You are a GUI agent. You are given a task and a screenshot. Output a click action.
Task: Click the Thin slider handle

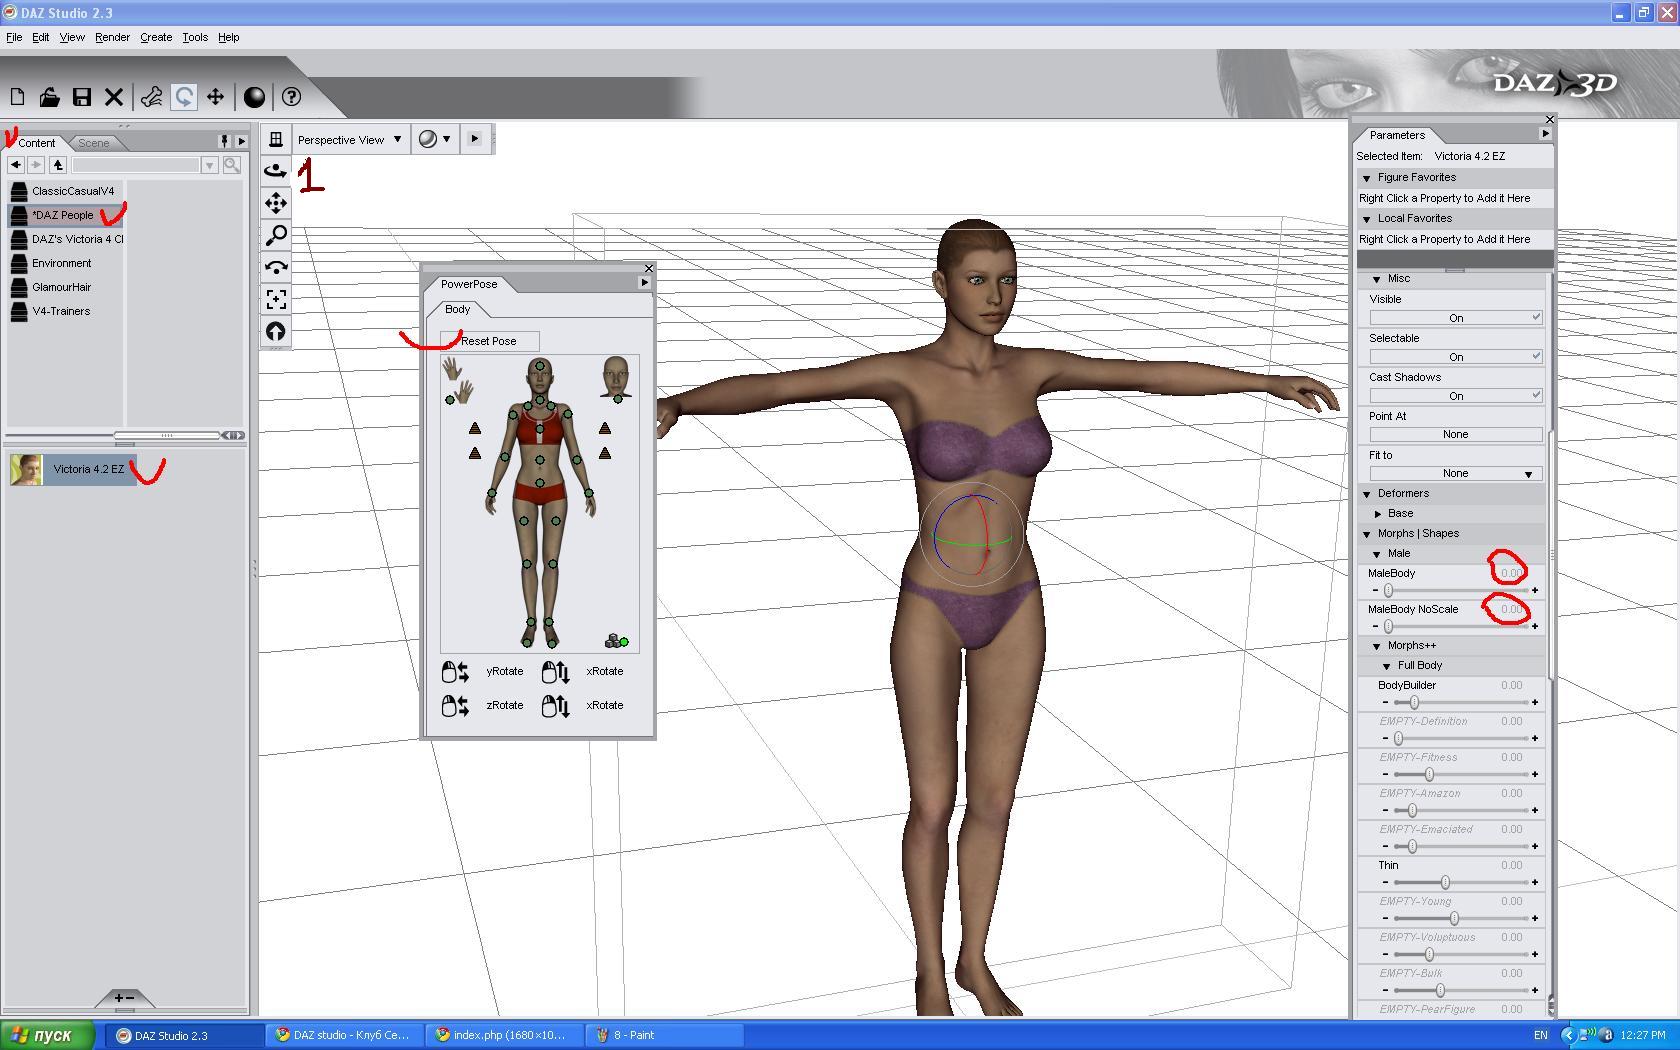coord(1445,883)
